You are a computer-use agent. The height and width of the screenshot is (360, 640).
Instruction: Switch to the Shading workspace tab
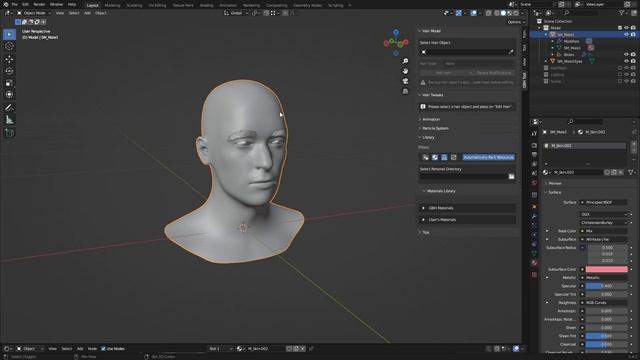[x=207, y=5]
